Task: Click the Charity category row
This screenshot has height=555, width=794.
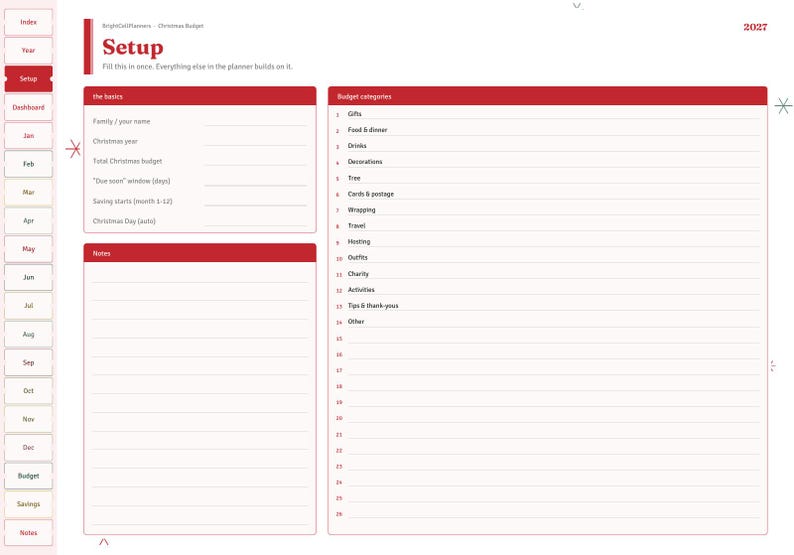Action: [548, 273]
